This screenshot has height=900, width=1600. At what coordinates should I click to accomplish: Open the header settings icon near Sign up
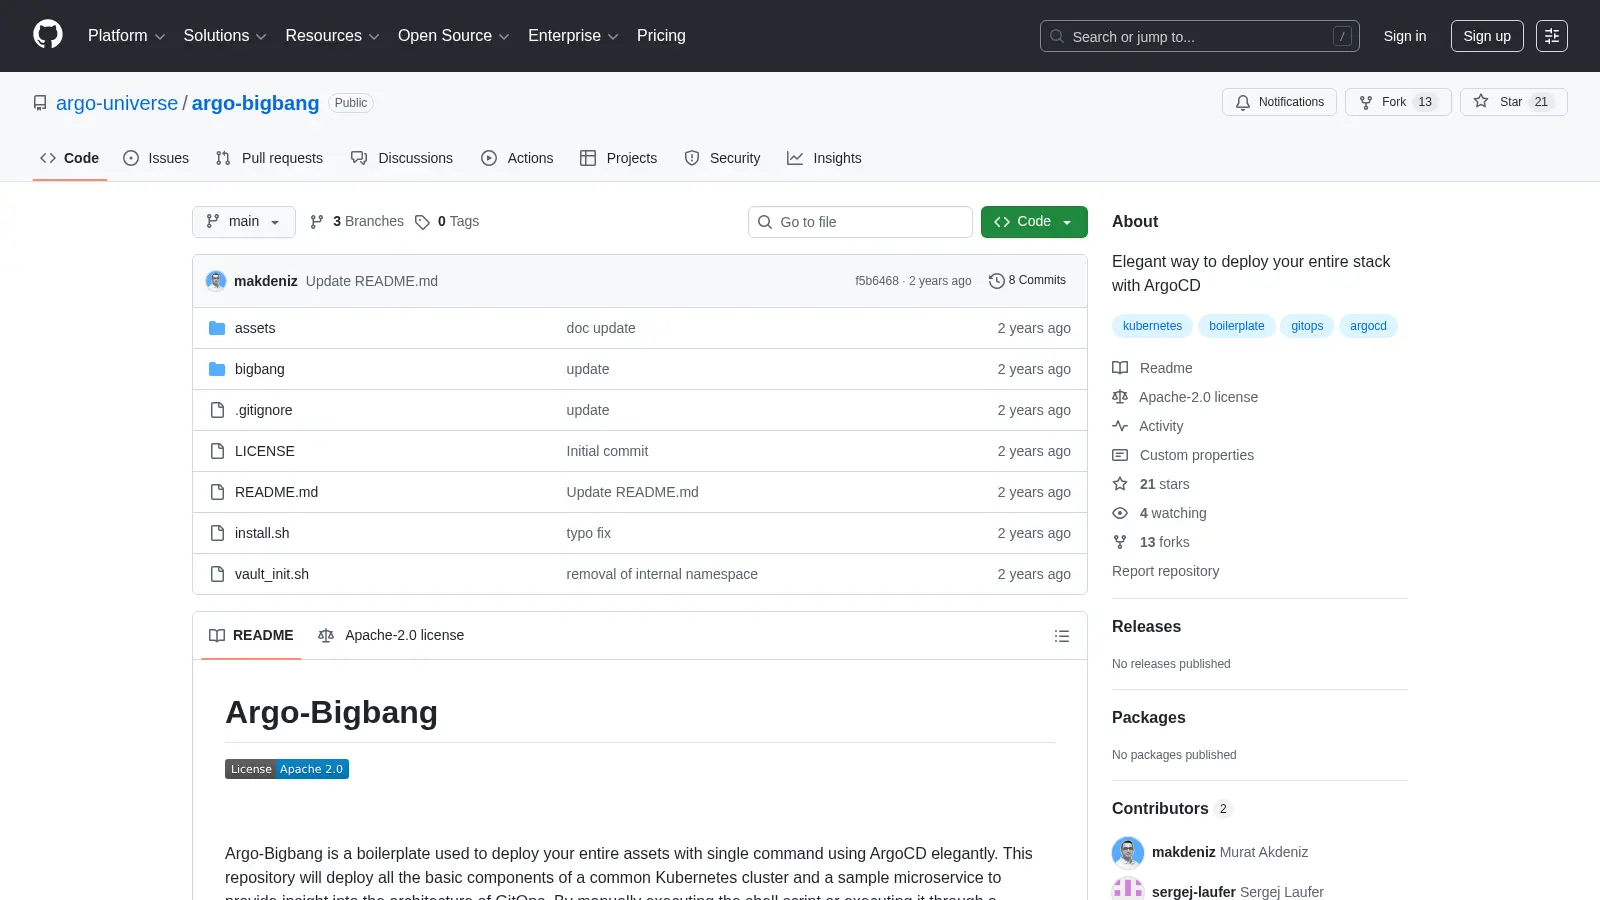(x=1552, y=36)
